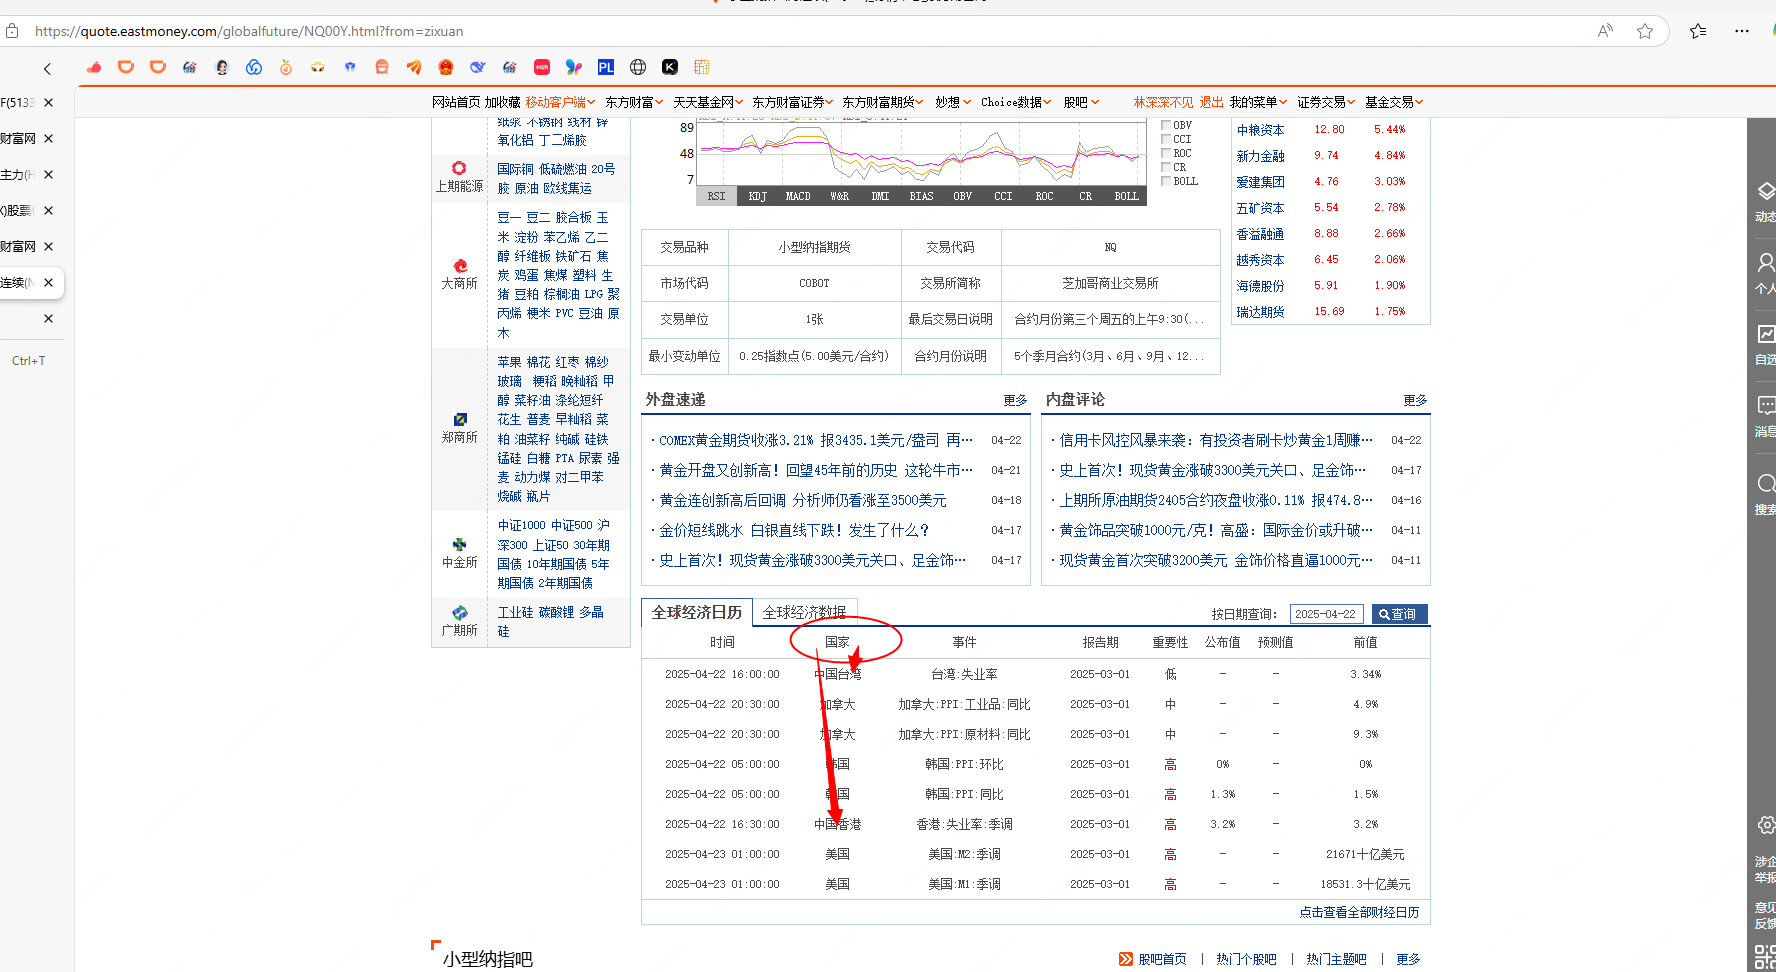Screen dimensions: 1776x972
Task: Expand the 证券交易 dropdown menu
Action: pos(1326,102)
